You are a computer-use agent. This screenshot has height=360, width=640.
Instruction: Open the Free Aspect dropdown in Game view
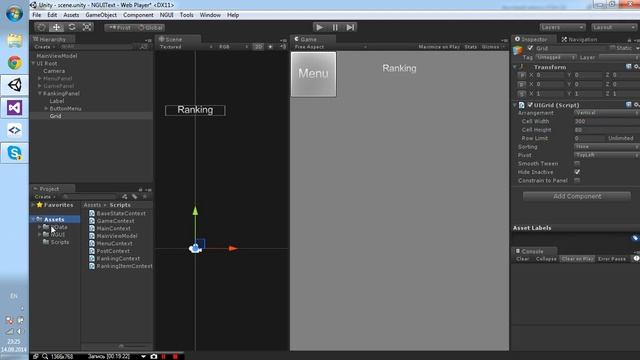pyautogui.click(x=331, y=47)
